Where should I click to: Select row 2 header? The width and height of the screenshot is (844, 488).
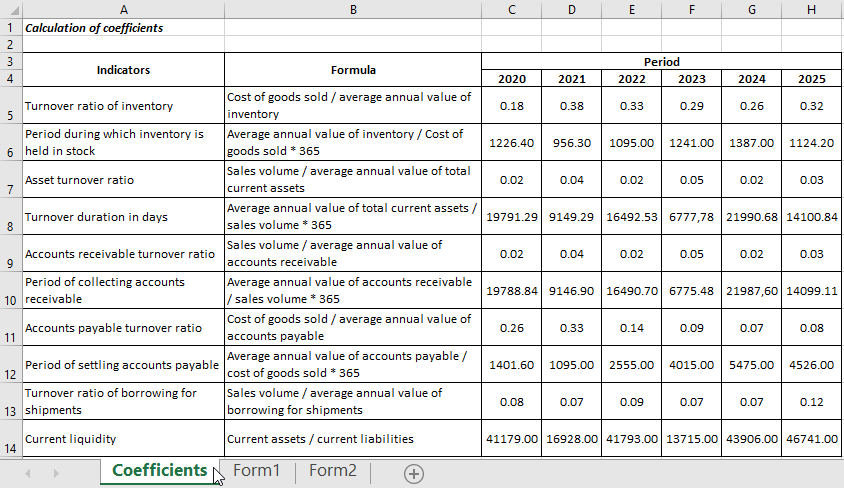tap(11, 44)
